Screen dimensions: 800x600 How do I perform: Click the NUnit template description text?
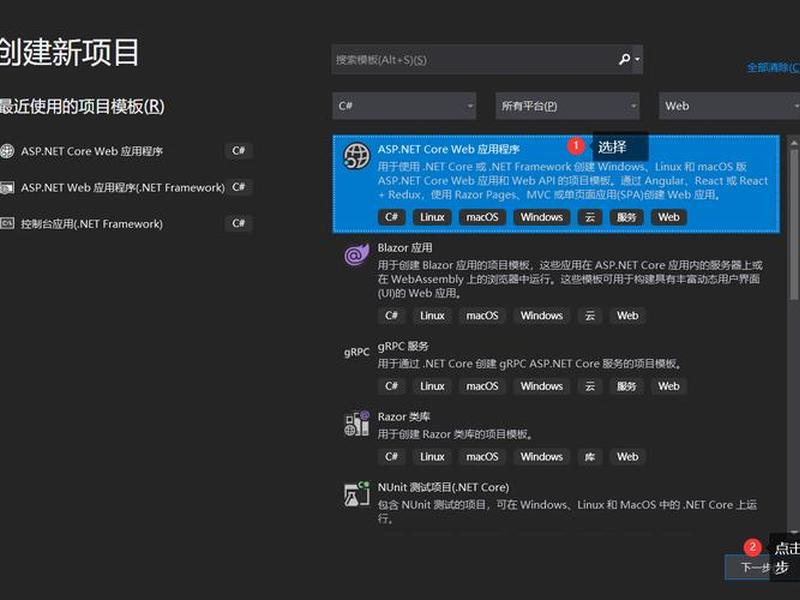point(567,511)
